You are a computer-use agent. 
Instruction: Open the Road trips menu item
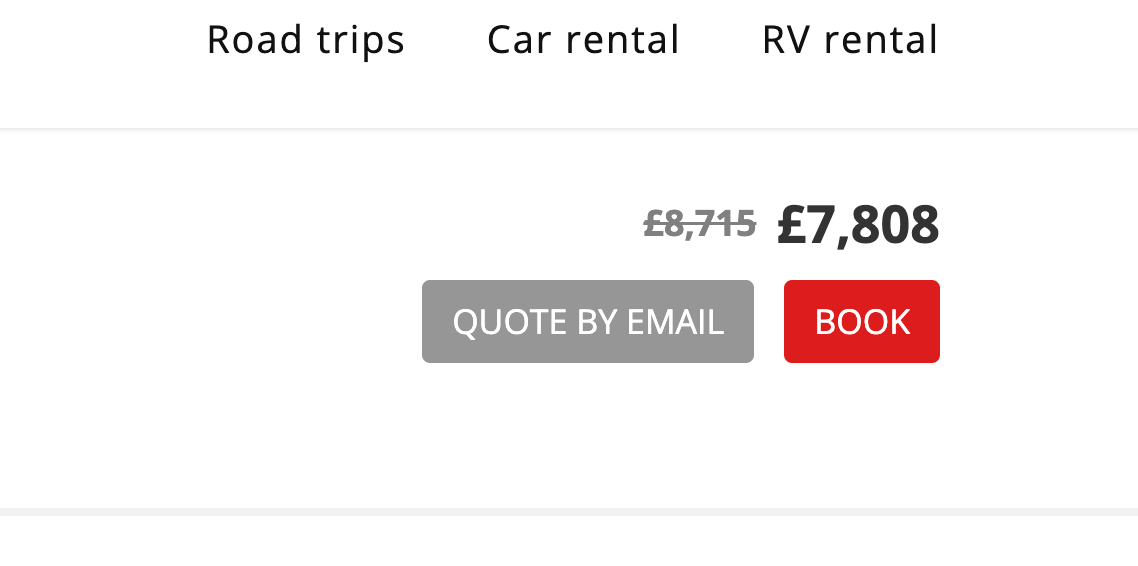[x=306, y=40]
